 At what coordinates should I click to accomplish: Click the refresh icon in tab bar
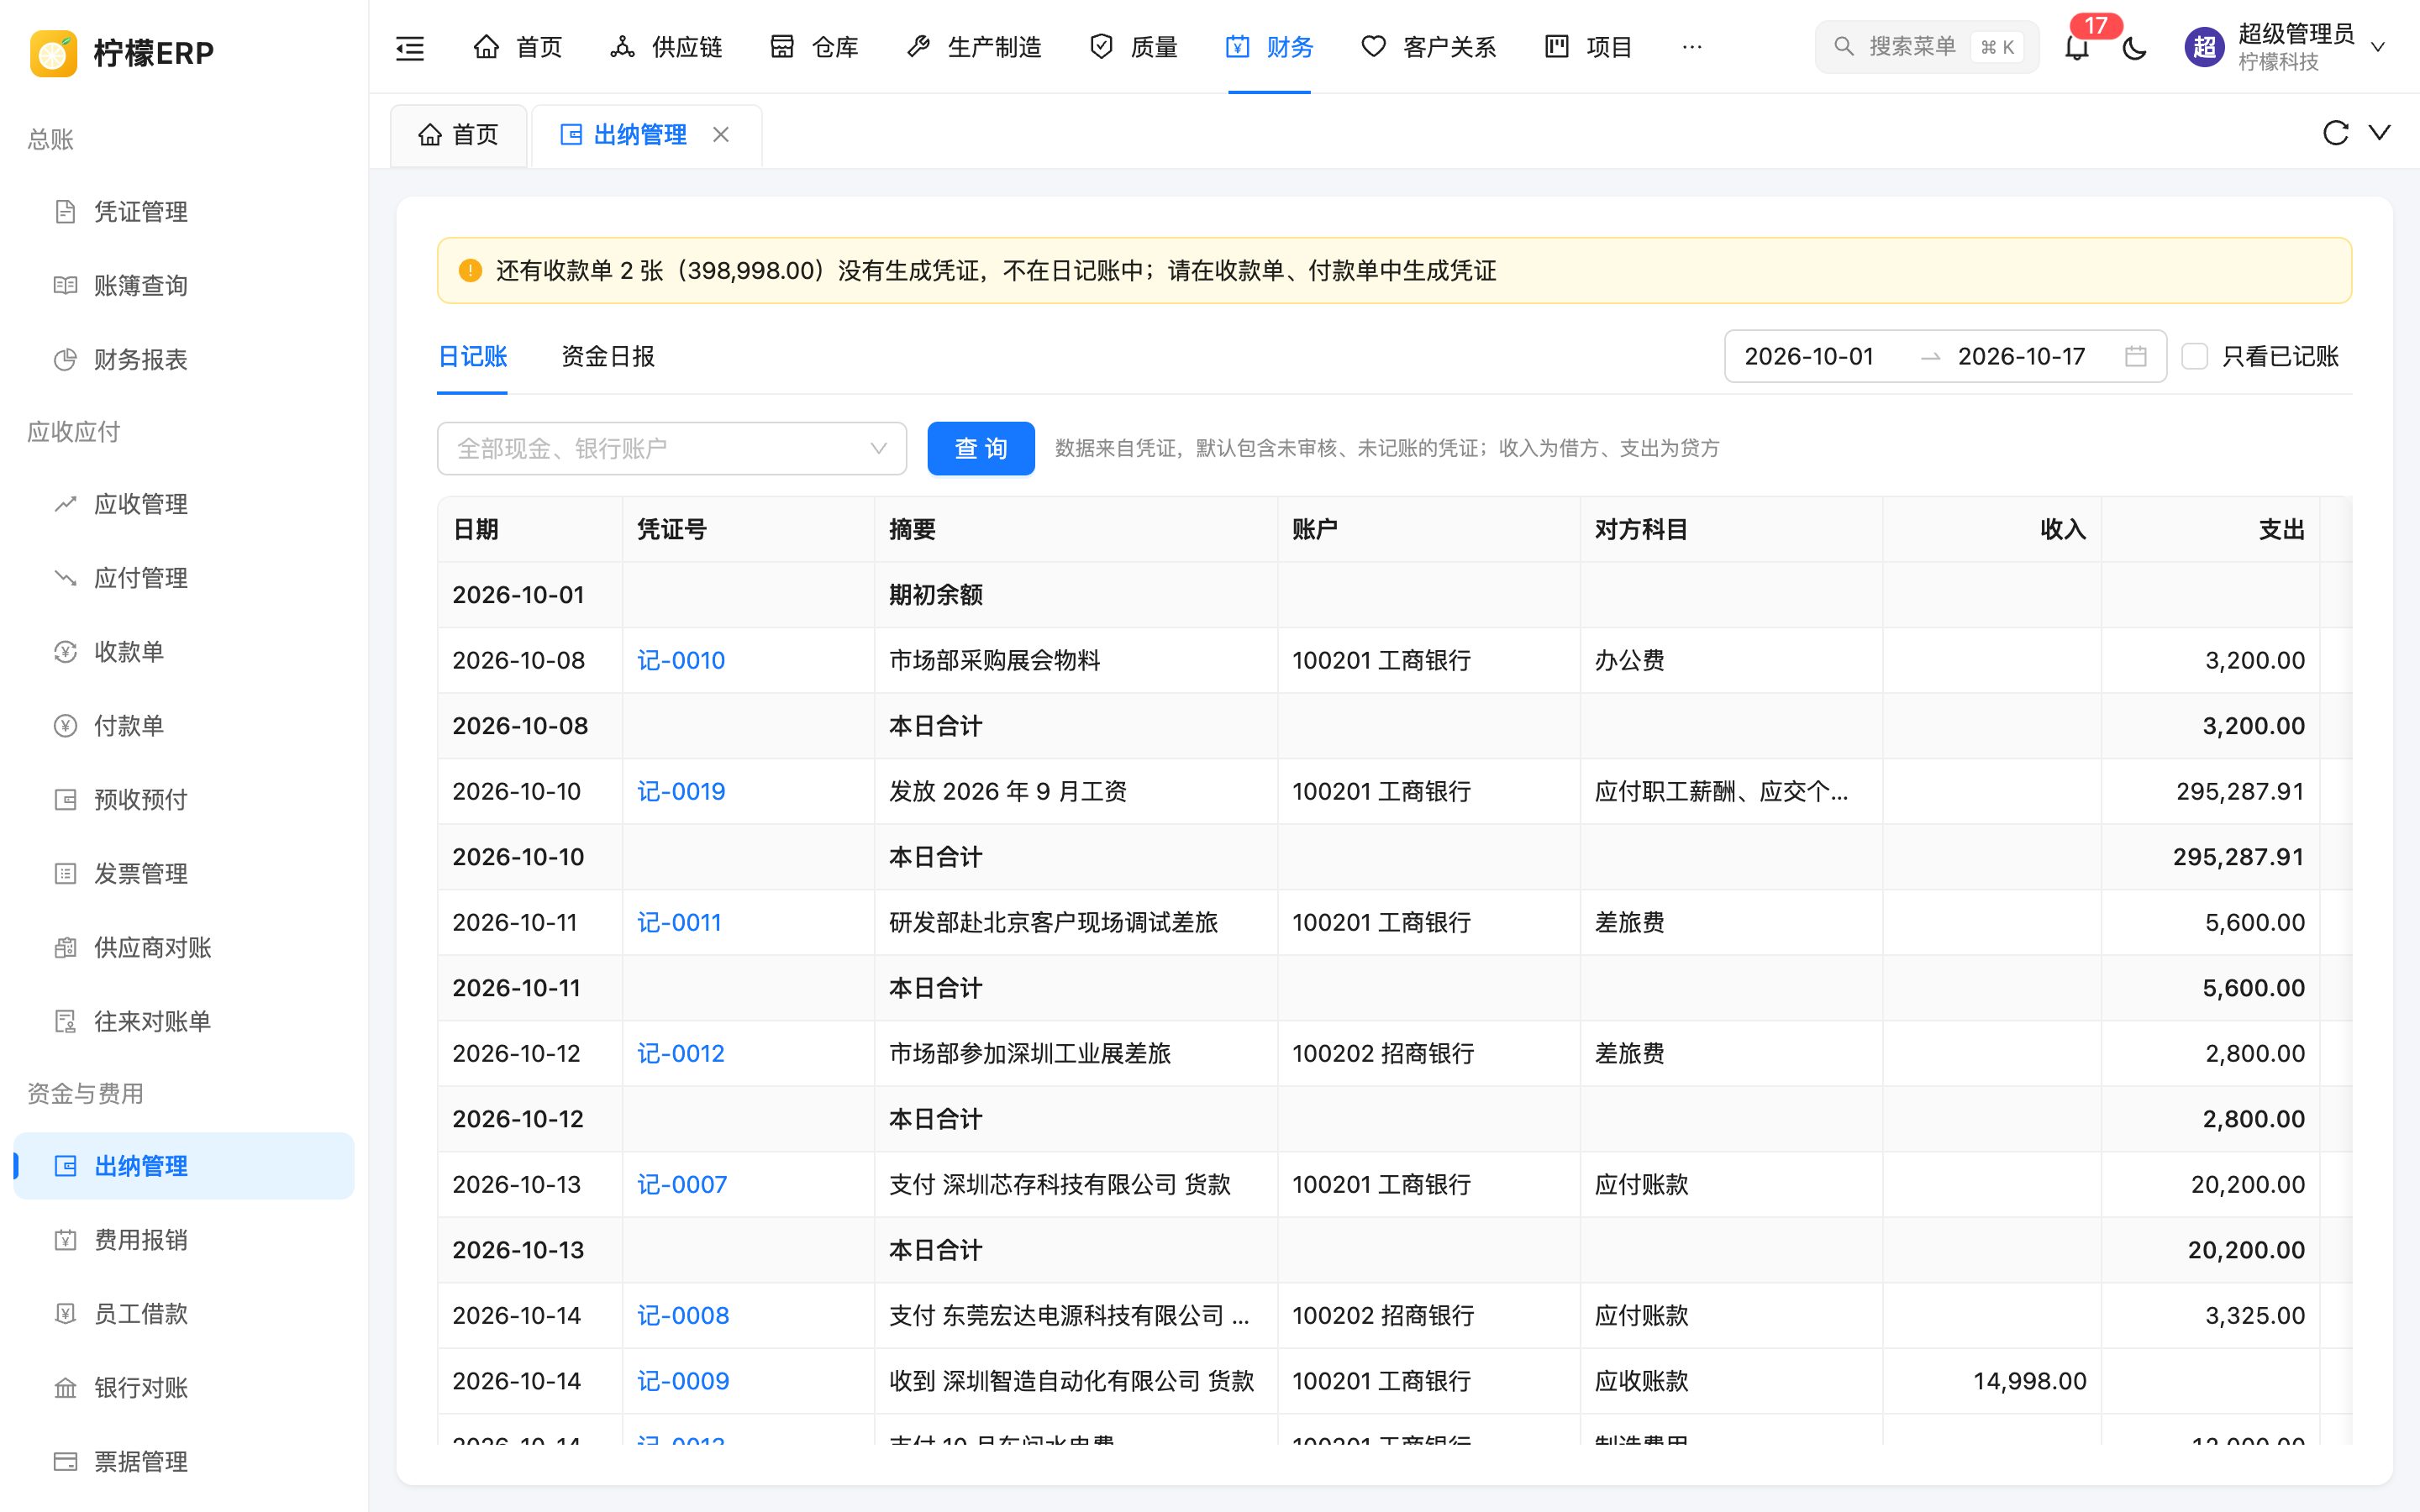click(x=2335, y=133)
